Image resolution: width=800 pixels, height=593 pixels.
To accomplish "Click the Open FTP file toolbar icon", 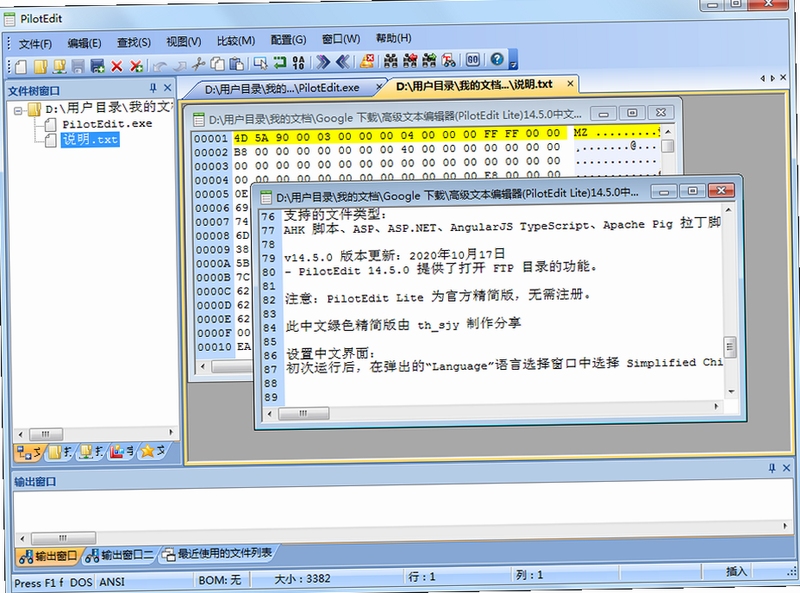I will (x=60, y=66).
